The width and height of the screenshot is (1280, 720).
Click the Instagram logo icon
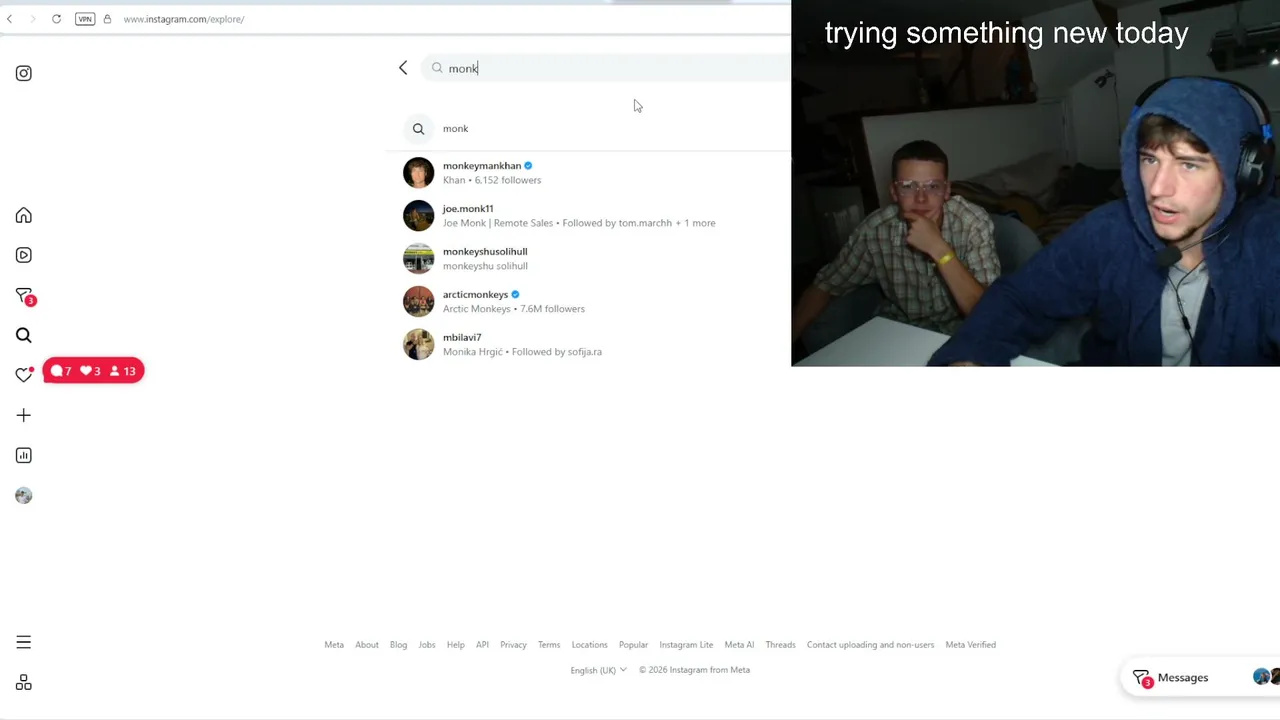point(24,73)
